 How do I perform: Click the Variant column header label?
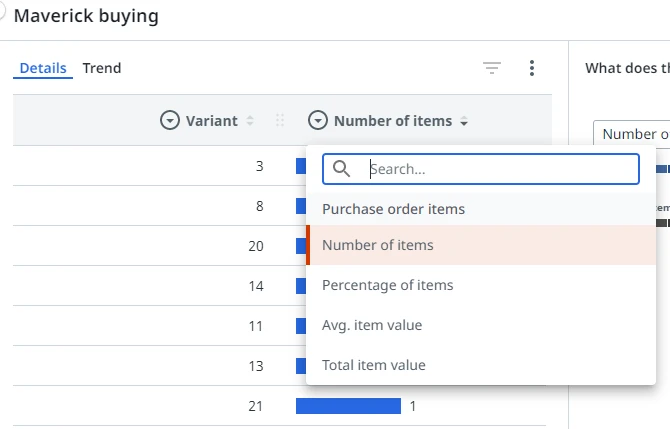pos(212,121)
